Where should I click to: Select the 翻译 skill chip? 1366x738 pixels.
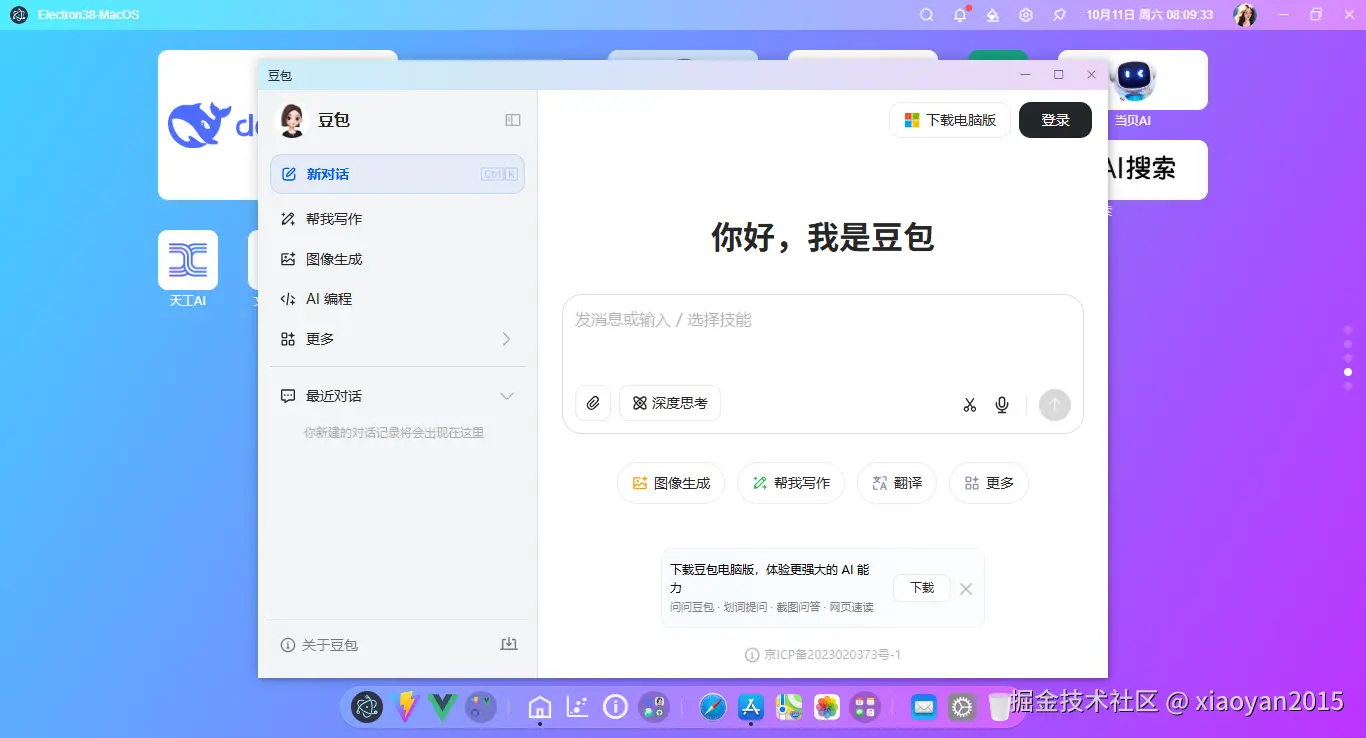[x=896, y=482]
